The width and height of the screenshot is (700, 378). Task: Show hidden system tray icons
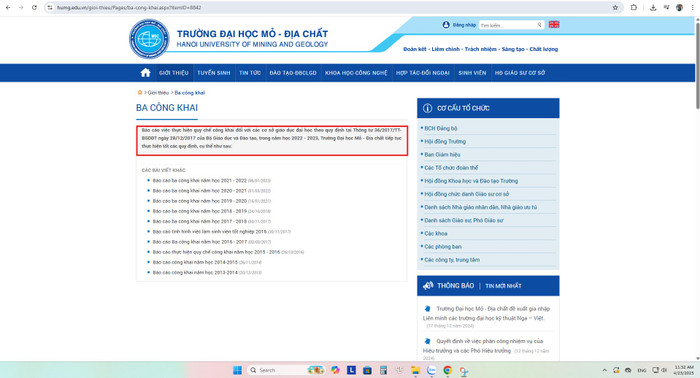(x=604, y=370)
